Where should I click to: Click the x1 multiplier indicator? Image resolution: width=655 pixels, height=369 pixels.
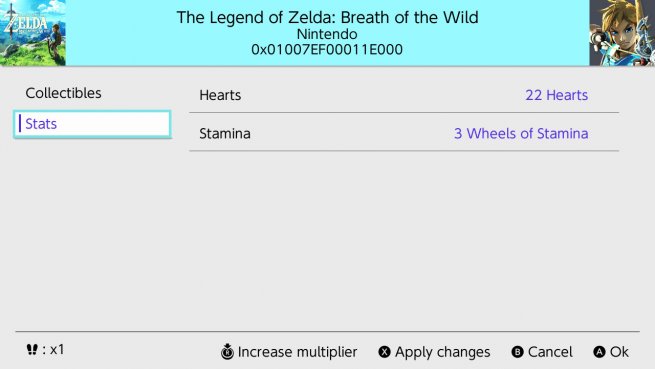coord(53,349)
